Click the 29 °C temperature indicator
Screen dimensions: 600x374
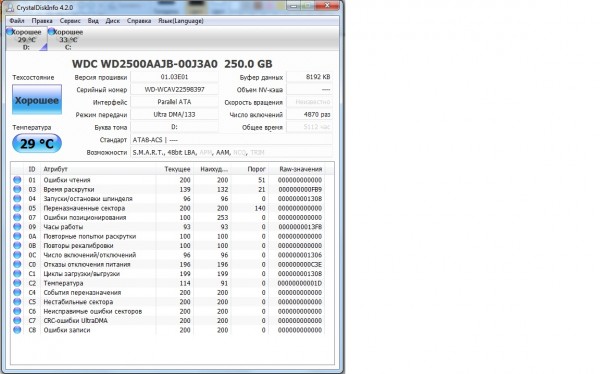37,144
